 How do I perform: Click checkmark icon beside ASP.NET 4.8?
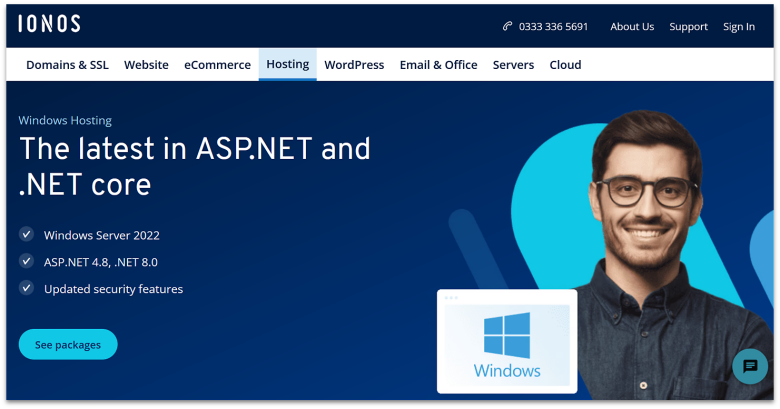(x=27, y=262)
